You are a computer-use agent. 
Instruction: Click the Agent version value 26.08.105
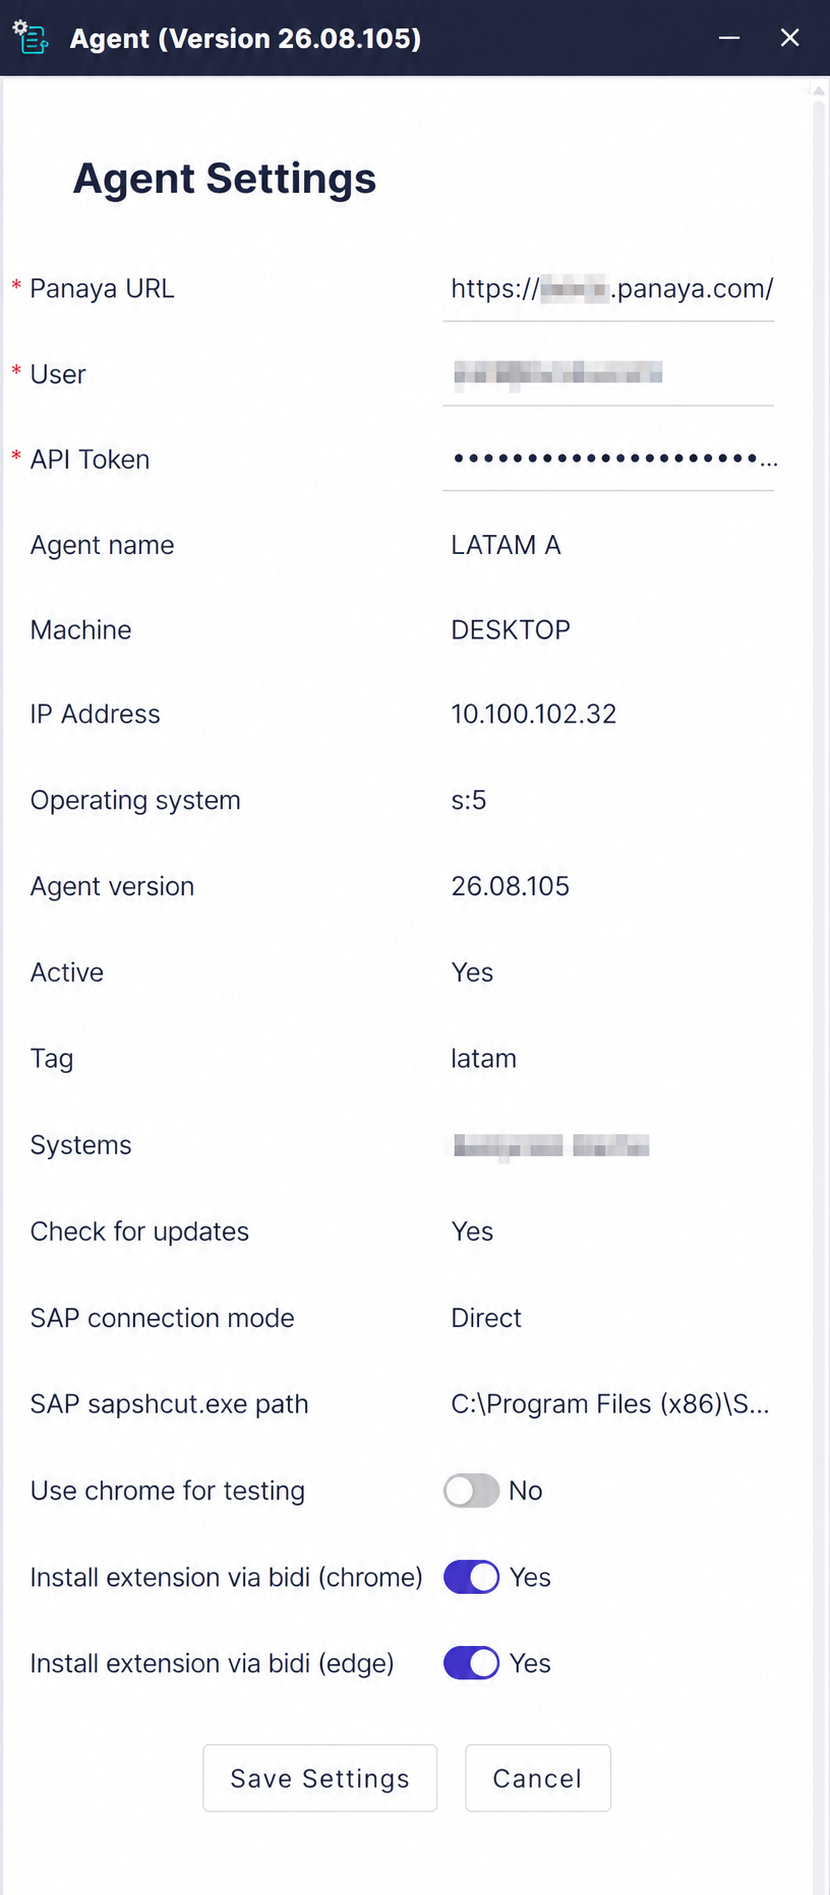tap(510, 886)
